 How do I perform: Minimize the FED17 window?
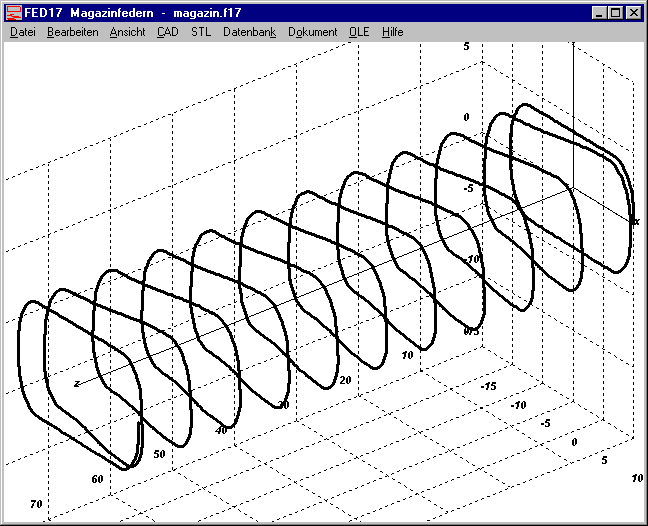pos(598,13)
